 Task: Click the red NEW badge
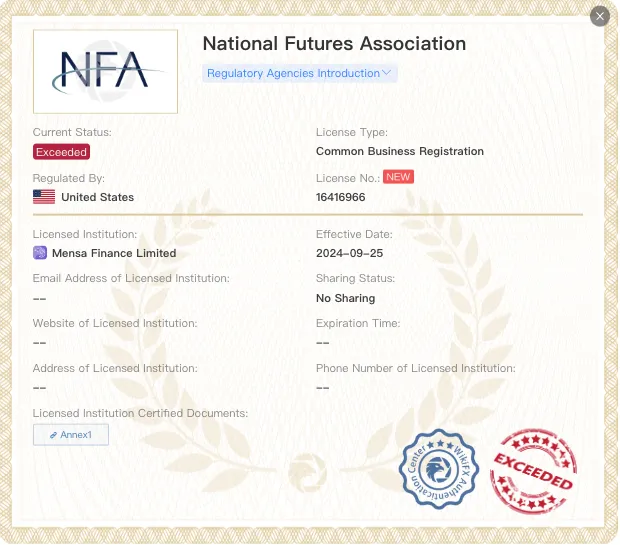click(x=398, y=177)
